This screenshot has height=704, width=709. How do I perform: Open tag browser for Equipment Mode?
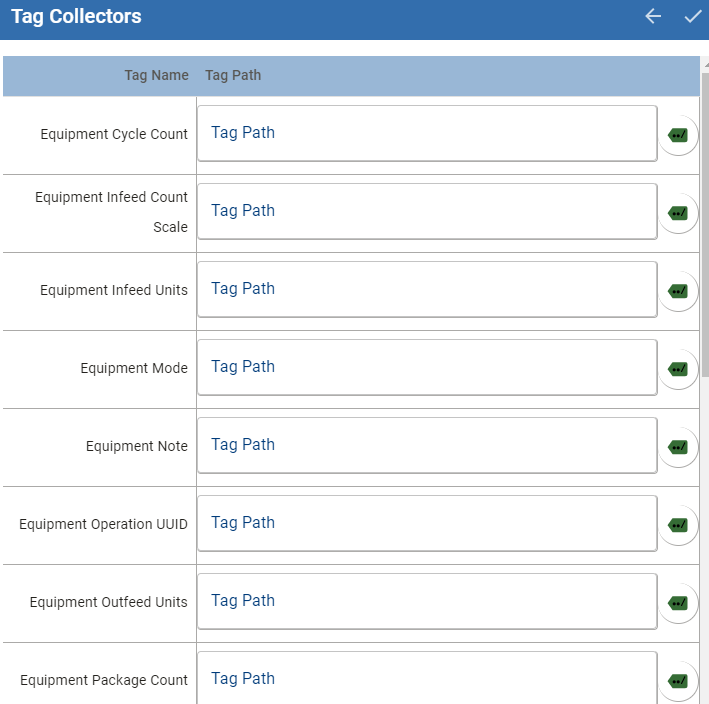tap(678, 369)
